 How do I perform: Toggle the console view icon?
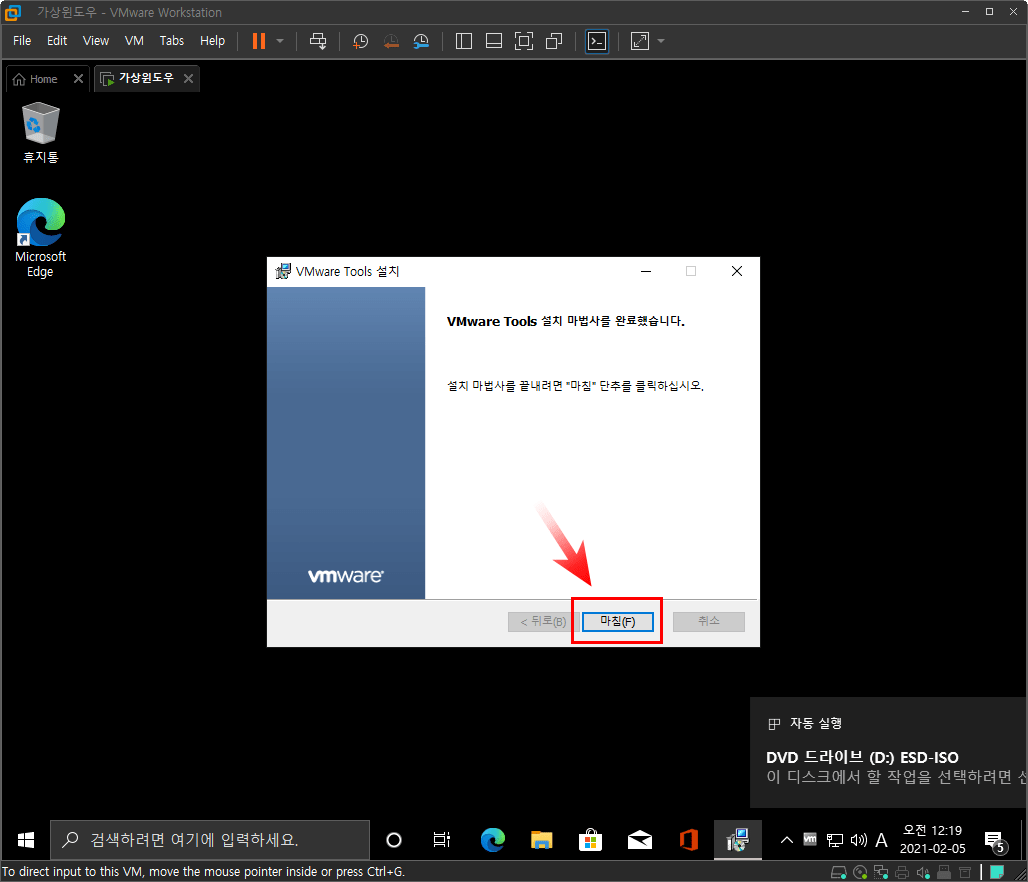click(597, 41)
